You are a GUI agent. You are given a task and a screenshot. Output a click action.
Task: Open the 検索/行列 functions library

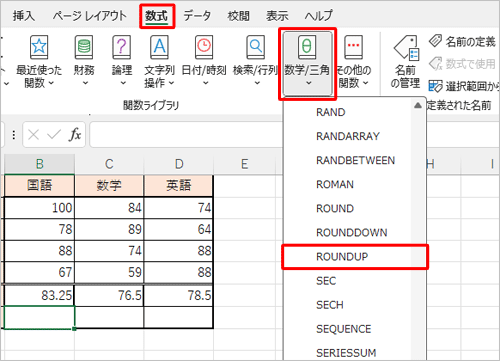(255, 60)
